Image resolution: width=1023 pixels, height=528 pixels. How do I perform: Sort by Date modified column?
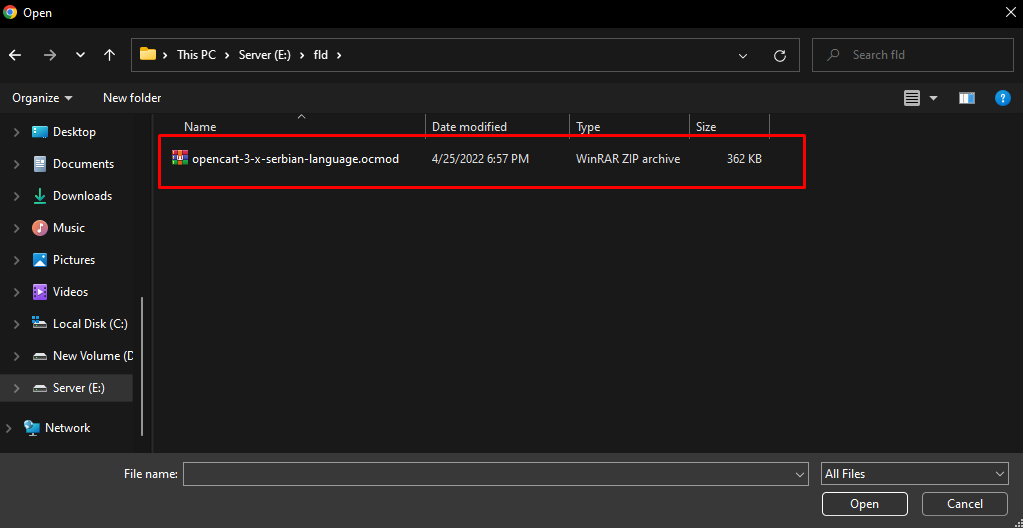469,127
